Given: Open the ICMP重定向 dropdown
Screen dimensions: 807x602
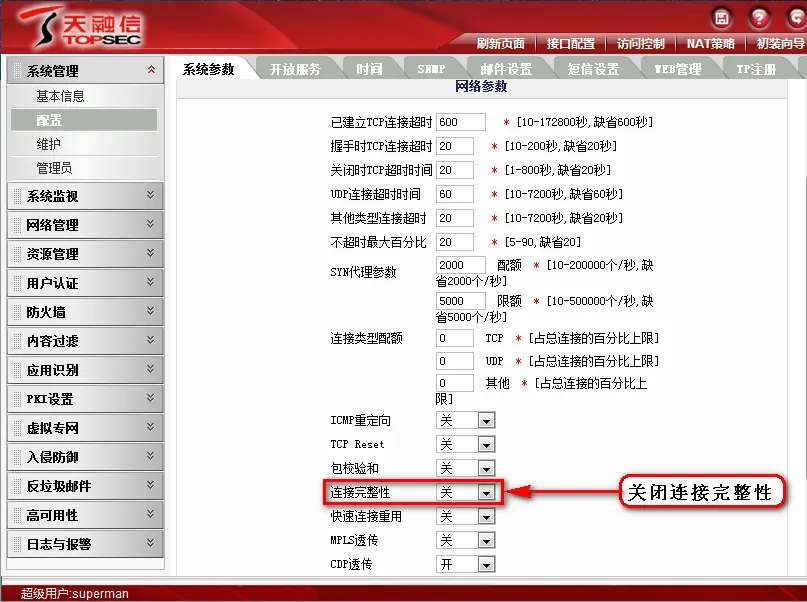Looking at the screenshot, I should pos(465,420).
